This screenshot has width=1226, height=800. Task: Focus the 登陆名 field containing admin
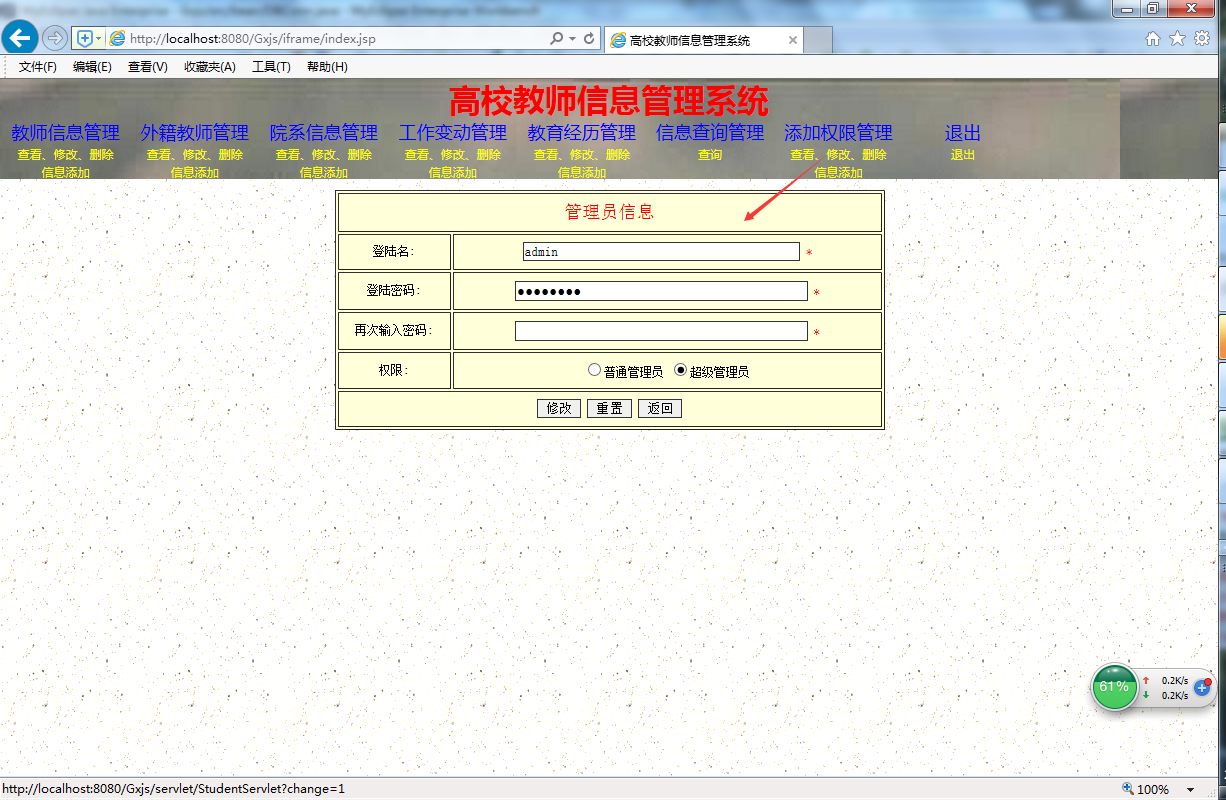pos(661,252)
